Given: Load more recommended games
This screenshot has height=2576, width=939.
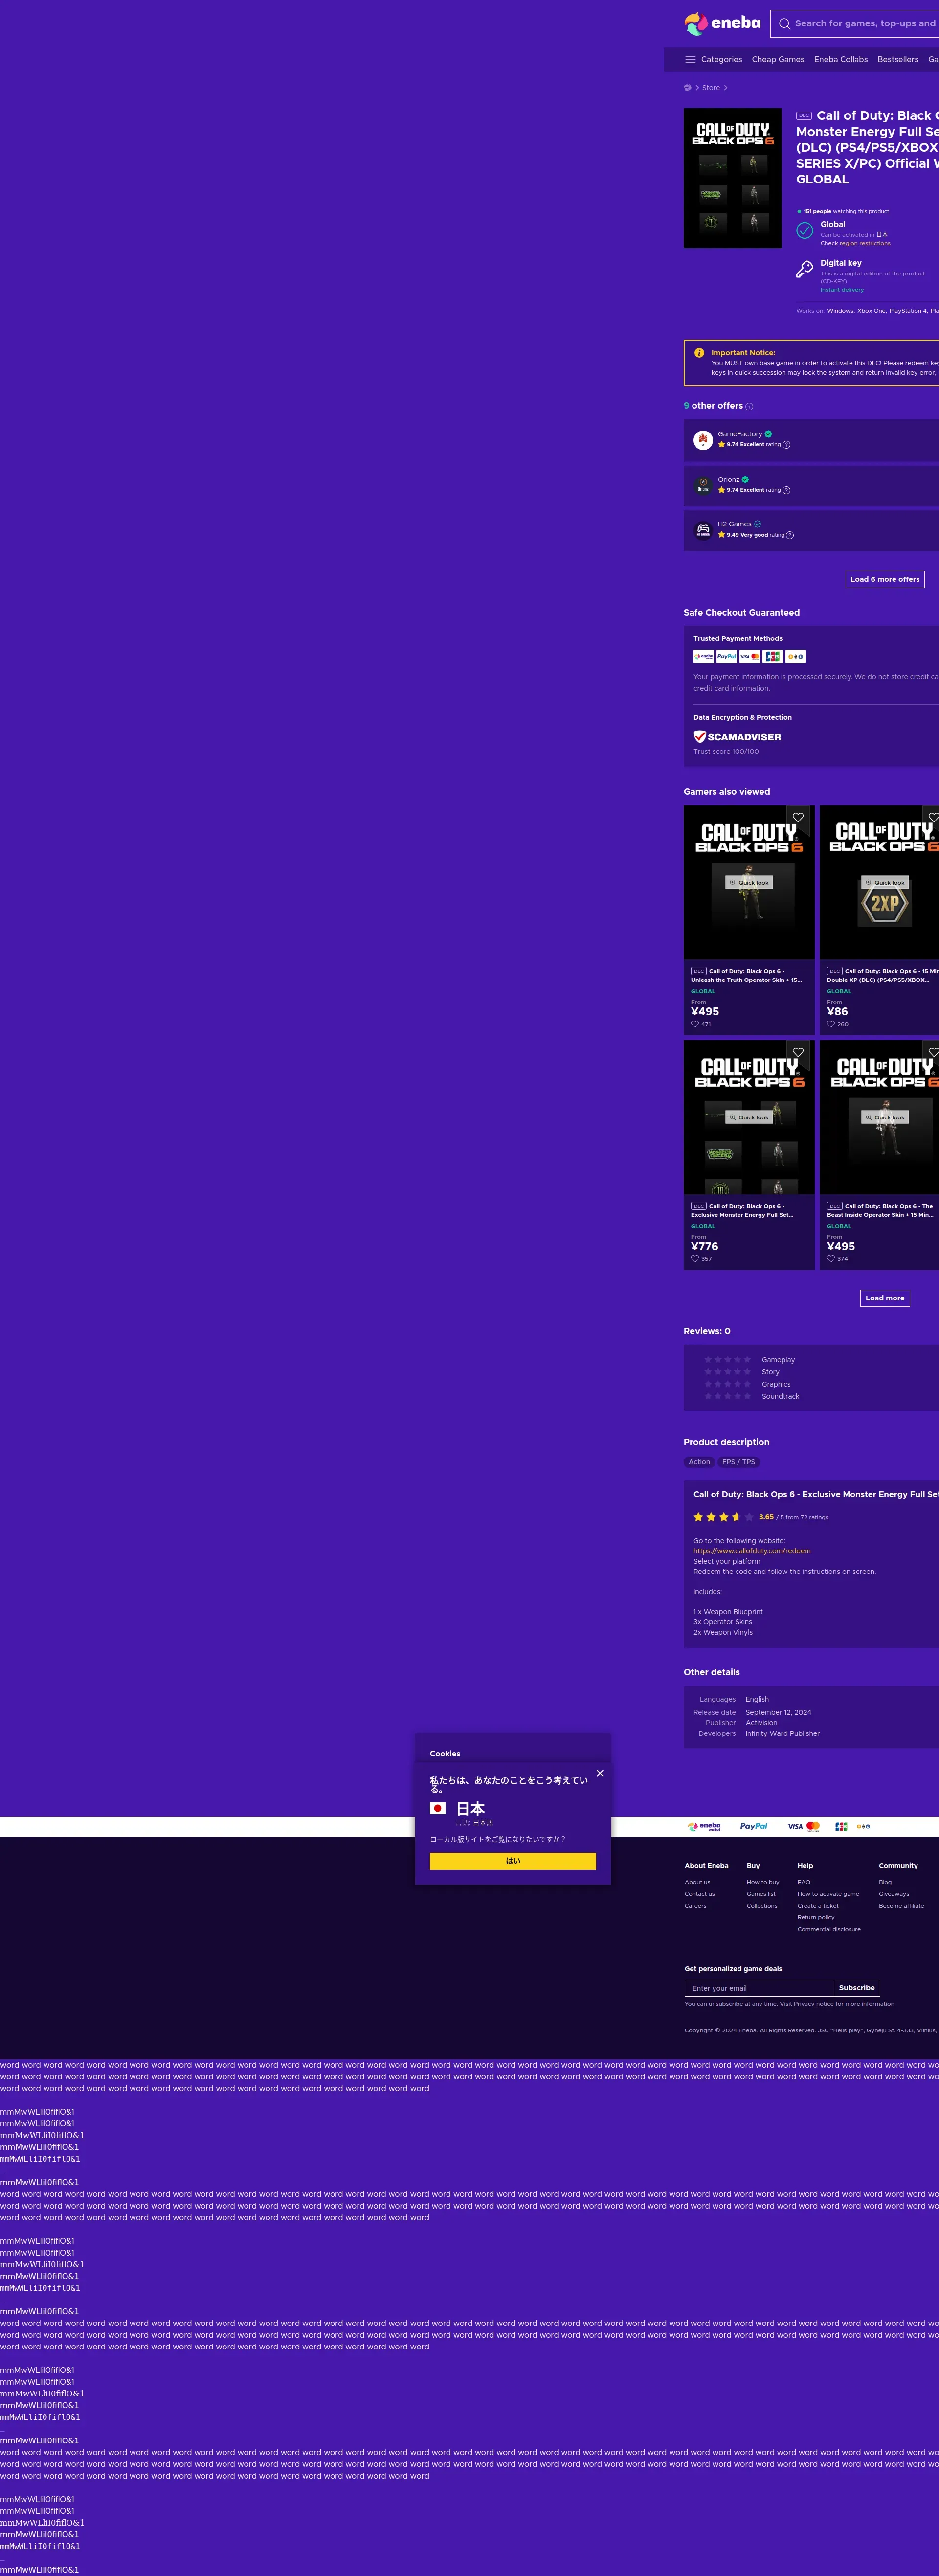Looking at the screenshot, I should click(884, 1298).
